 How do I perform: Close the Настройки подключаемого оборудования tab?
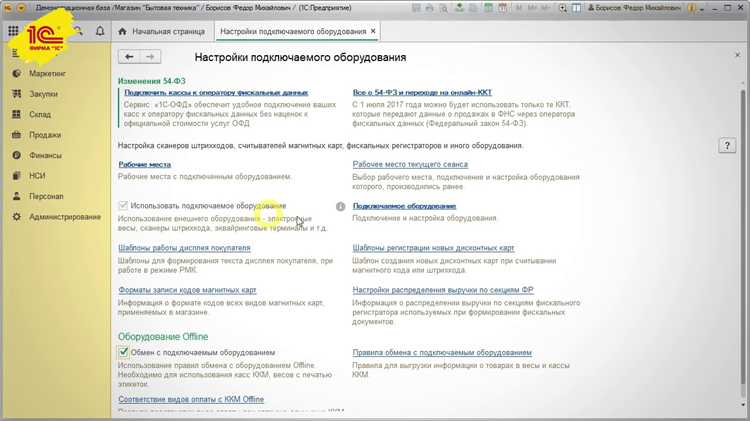tap(373, 31)
